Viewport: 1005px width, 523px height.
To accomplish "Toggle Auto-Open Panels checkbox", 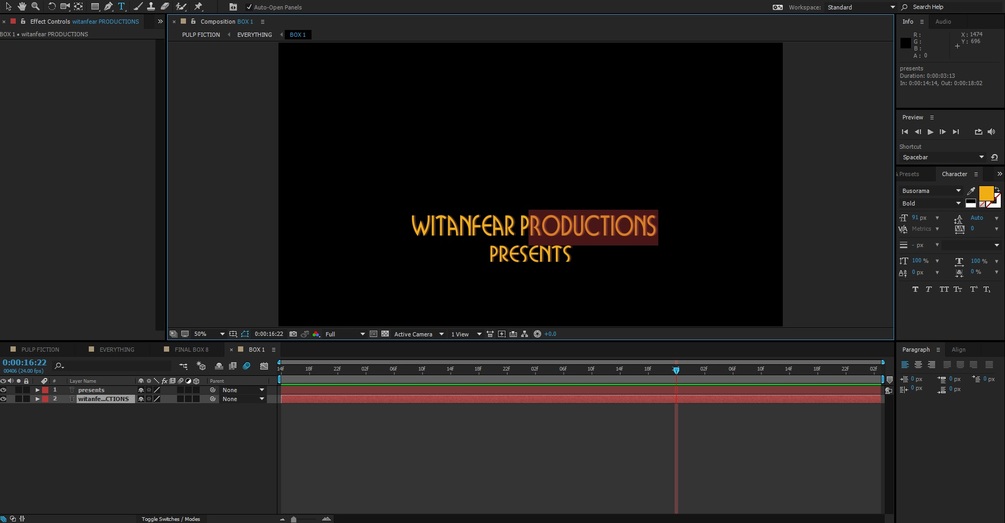I will coord(249,7).
